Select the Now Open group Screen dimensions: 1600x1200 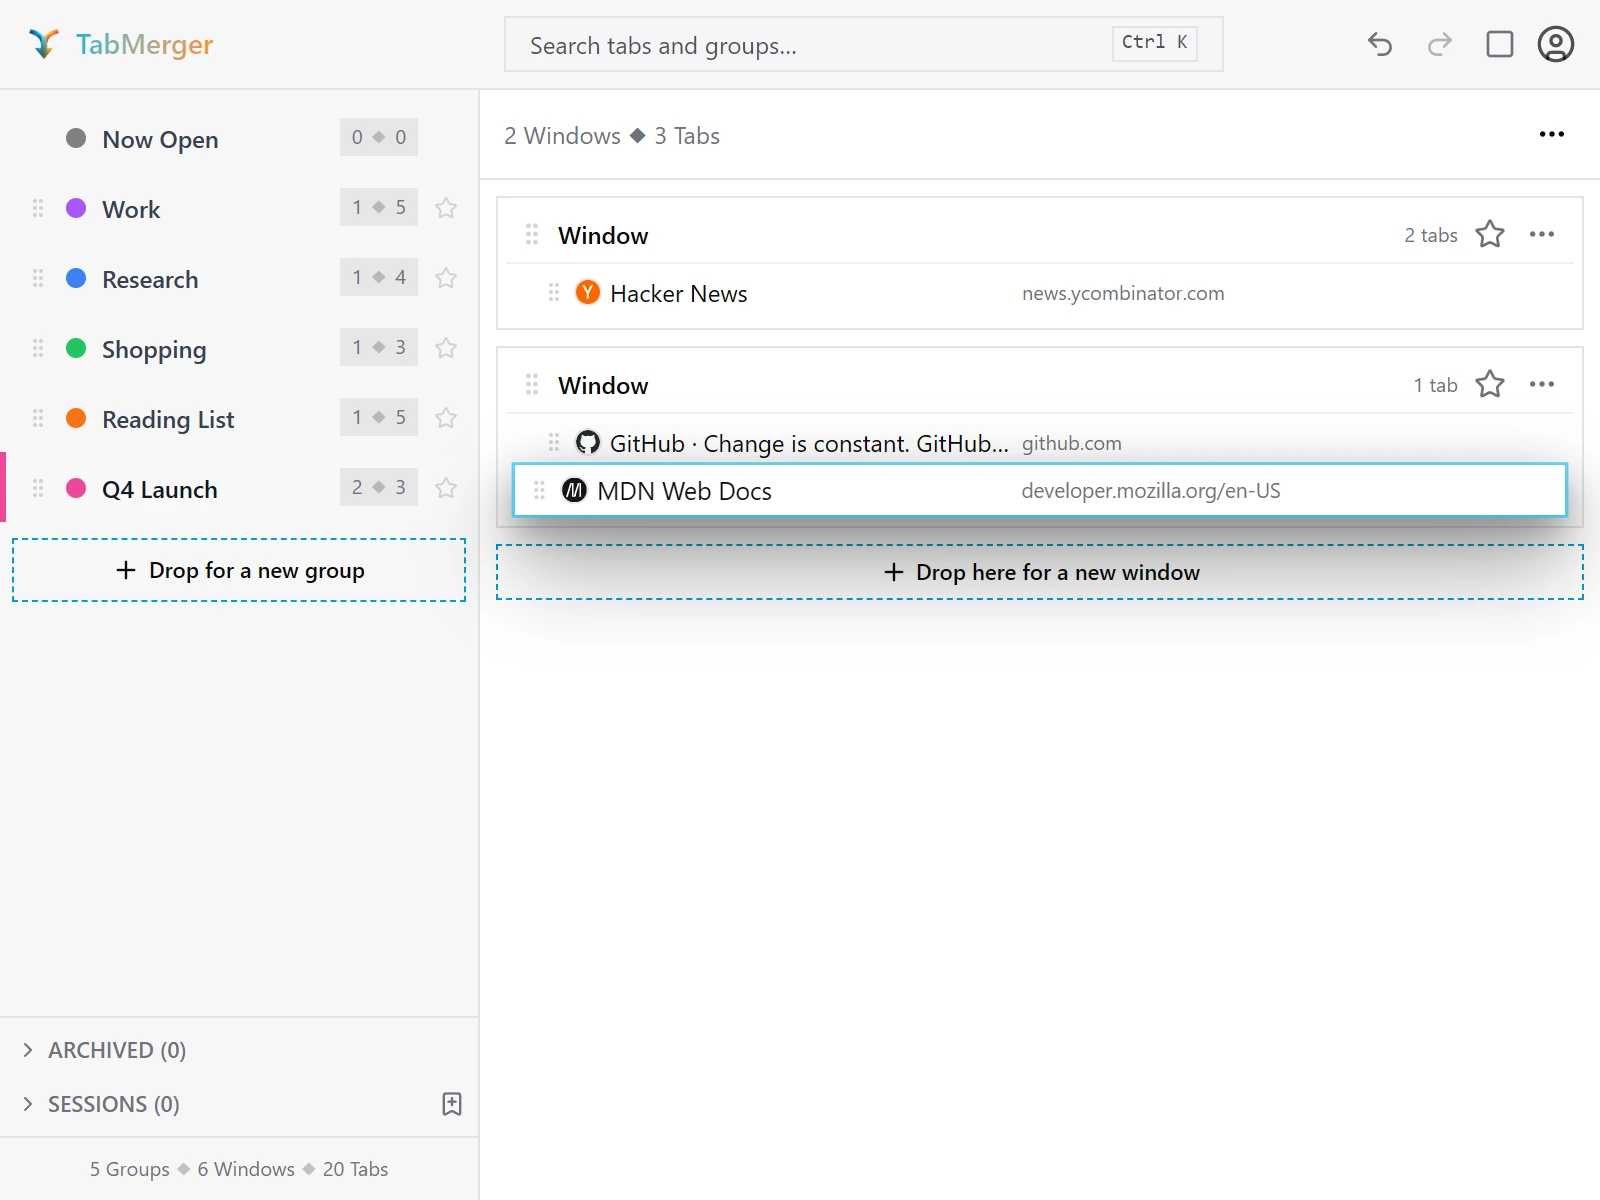(x=240, y=138)
